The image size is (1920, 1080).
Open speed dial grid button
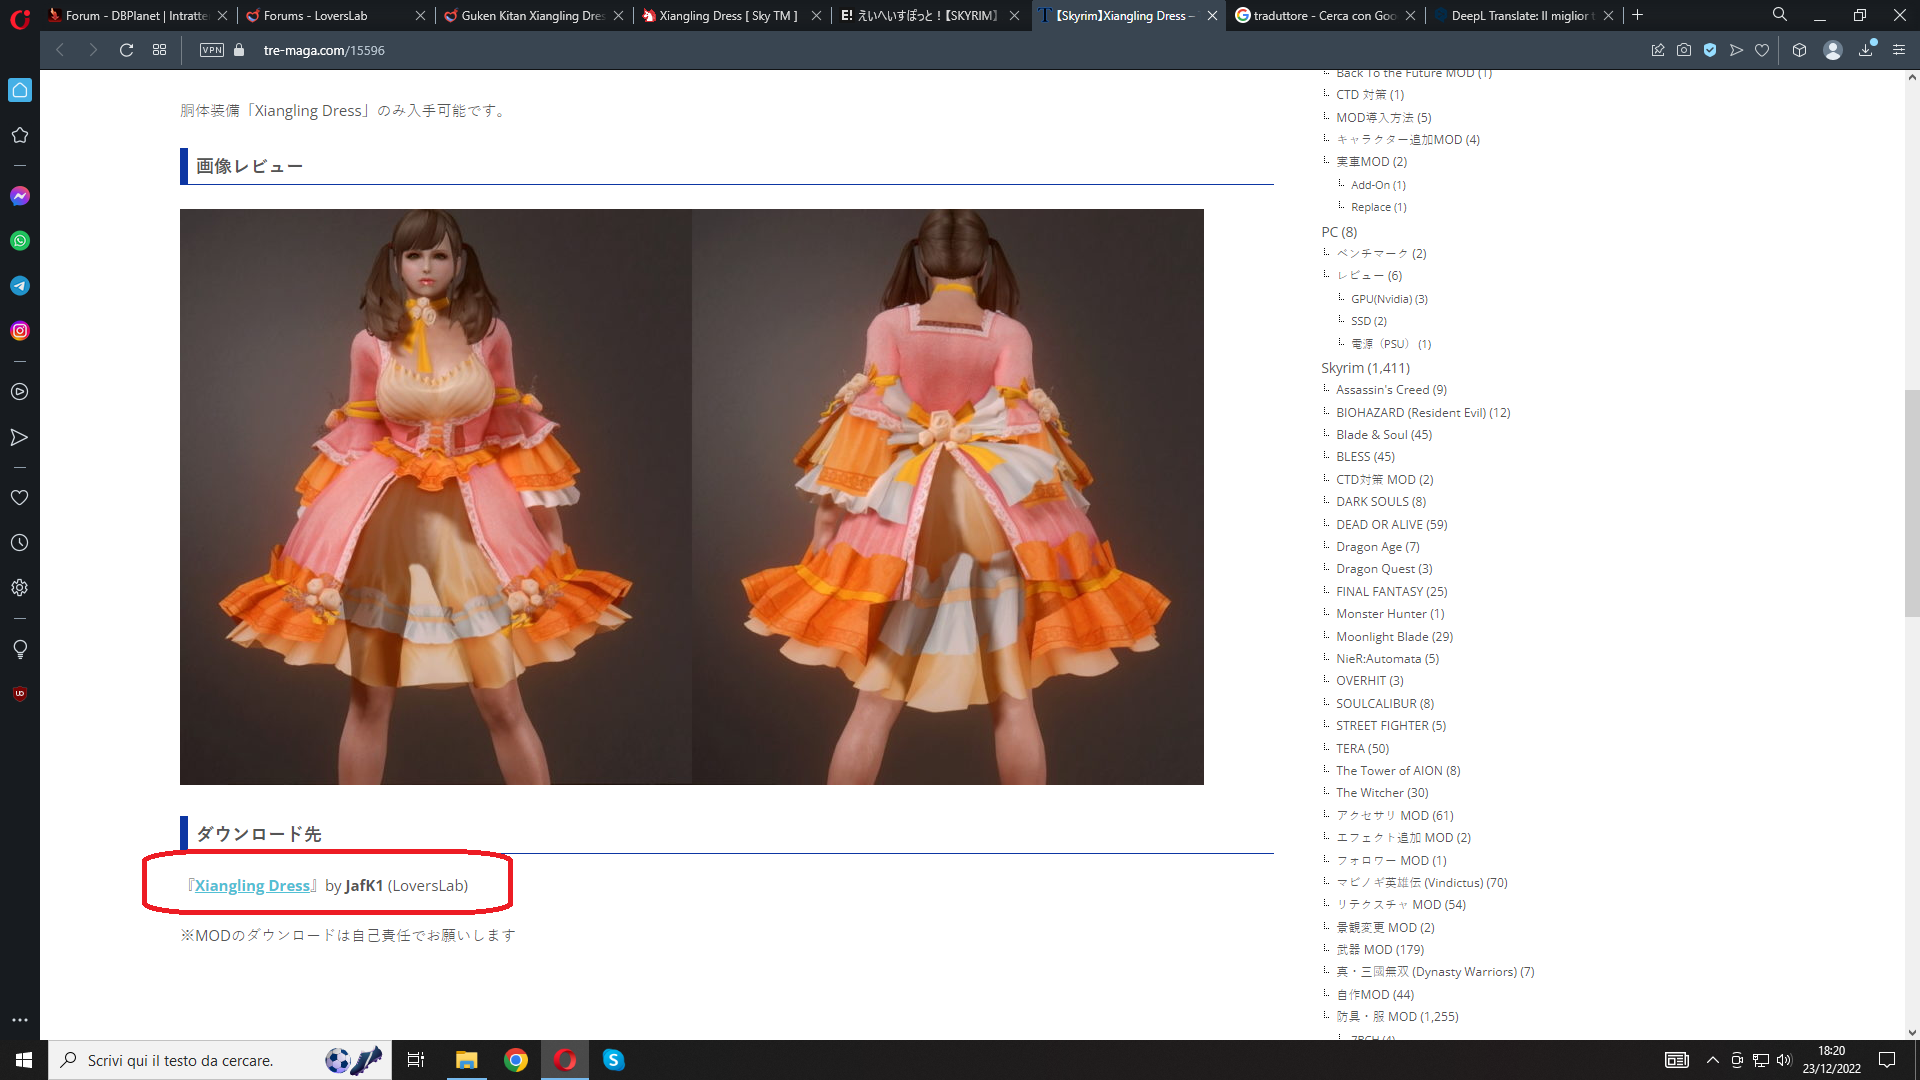(159, 50)
